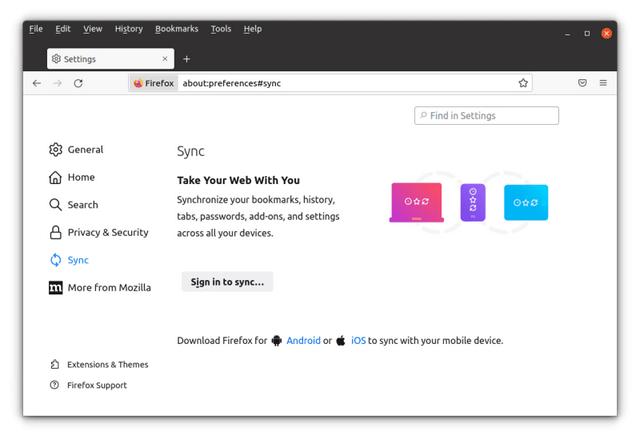Open Privacy & Security settings
This screenshot has width=640, height=440.
98,232
